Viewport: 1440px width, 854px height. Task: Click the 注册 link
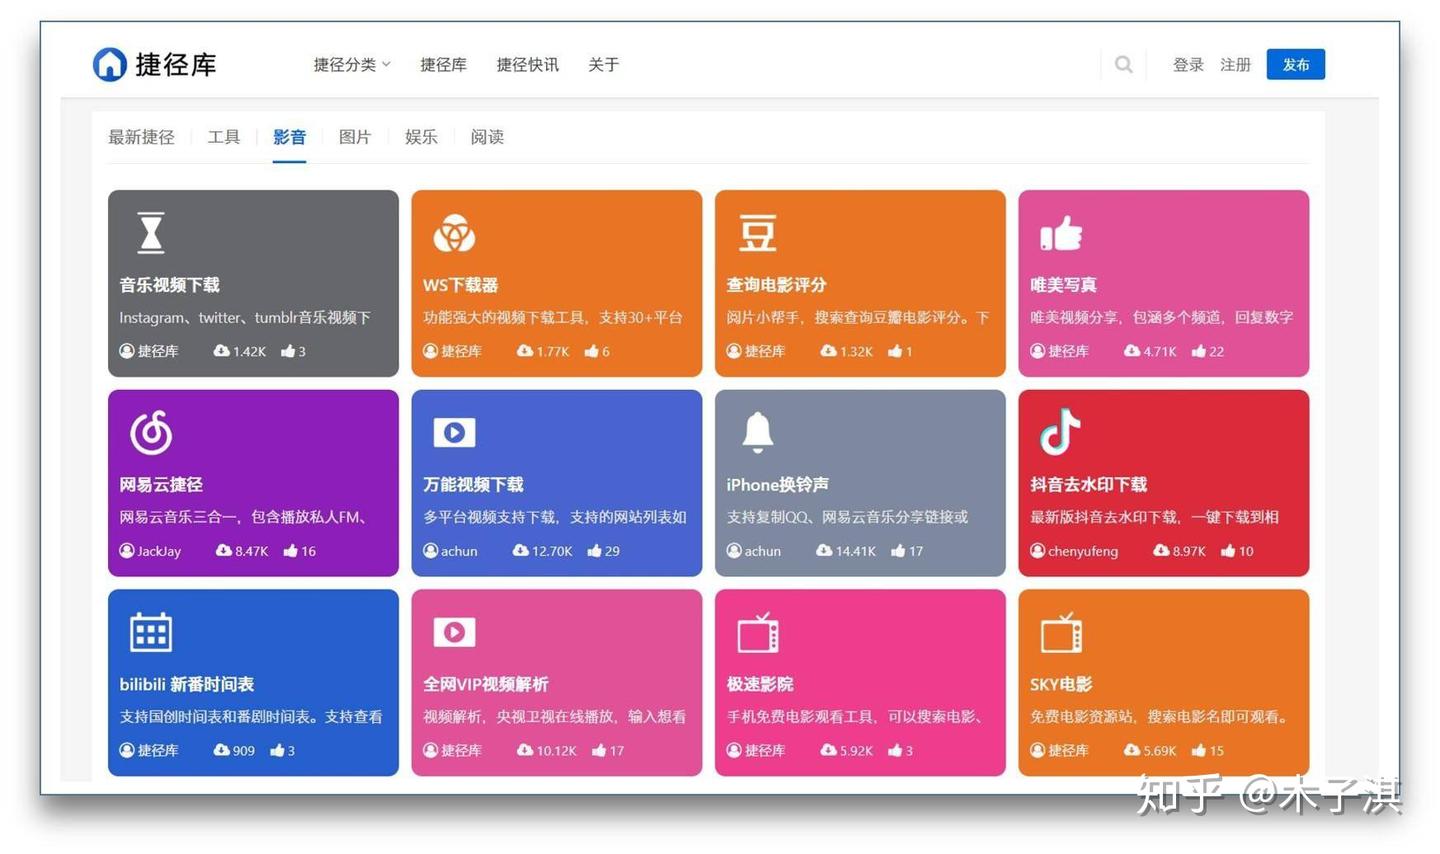[1236, 65]
